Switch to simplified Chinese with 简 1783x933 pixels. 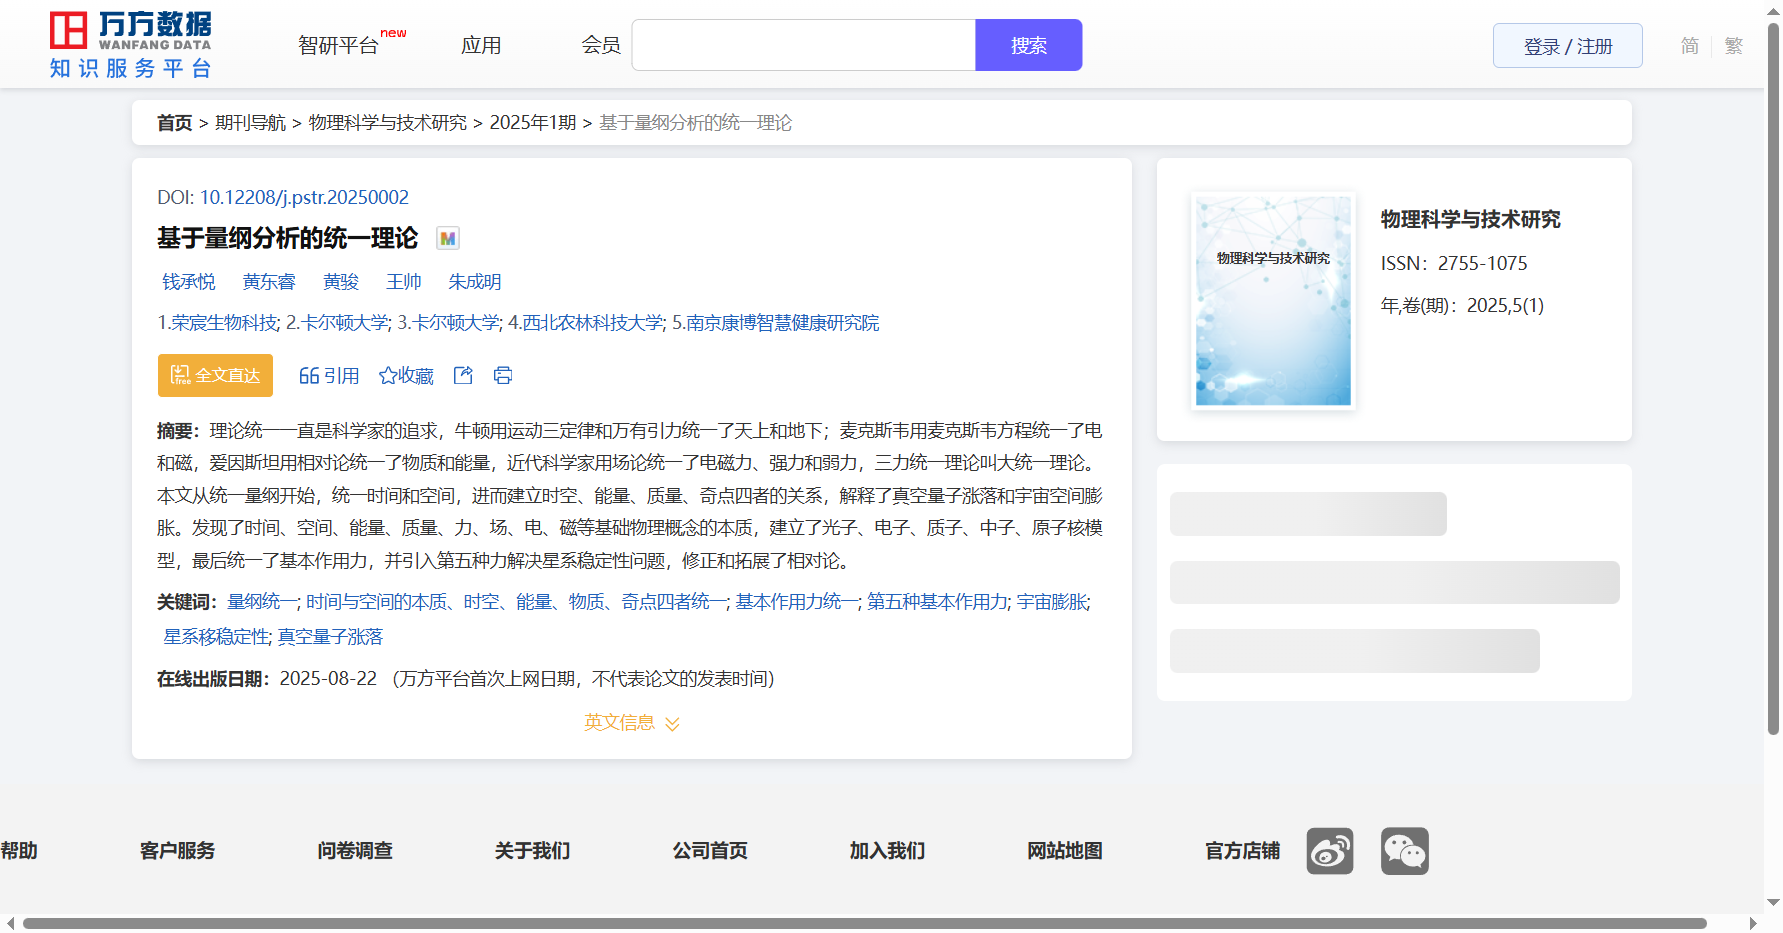1689,46
